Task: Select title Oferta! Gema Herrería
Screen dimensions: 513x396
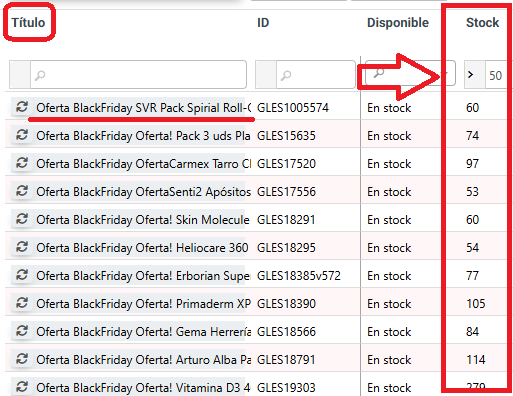Action: click(143, 332)
